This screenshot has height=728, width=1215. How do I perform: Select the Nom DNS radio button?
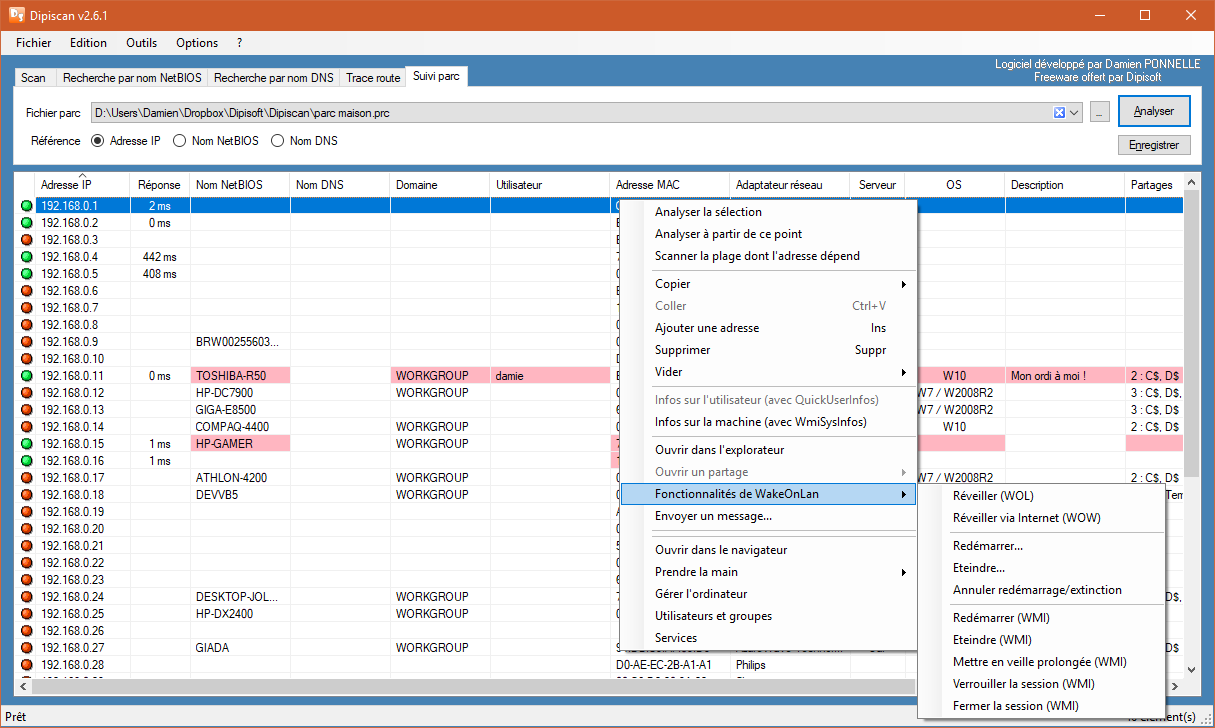pos(278,141)
